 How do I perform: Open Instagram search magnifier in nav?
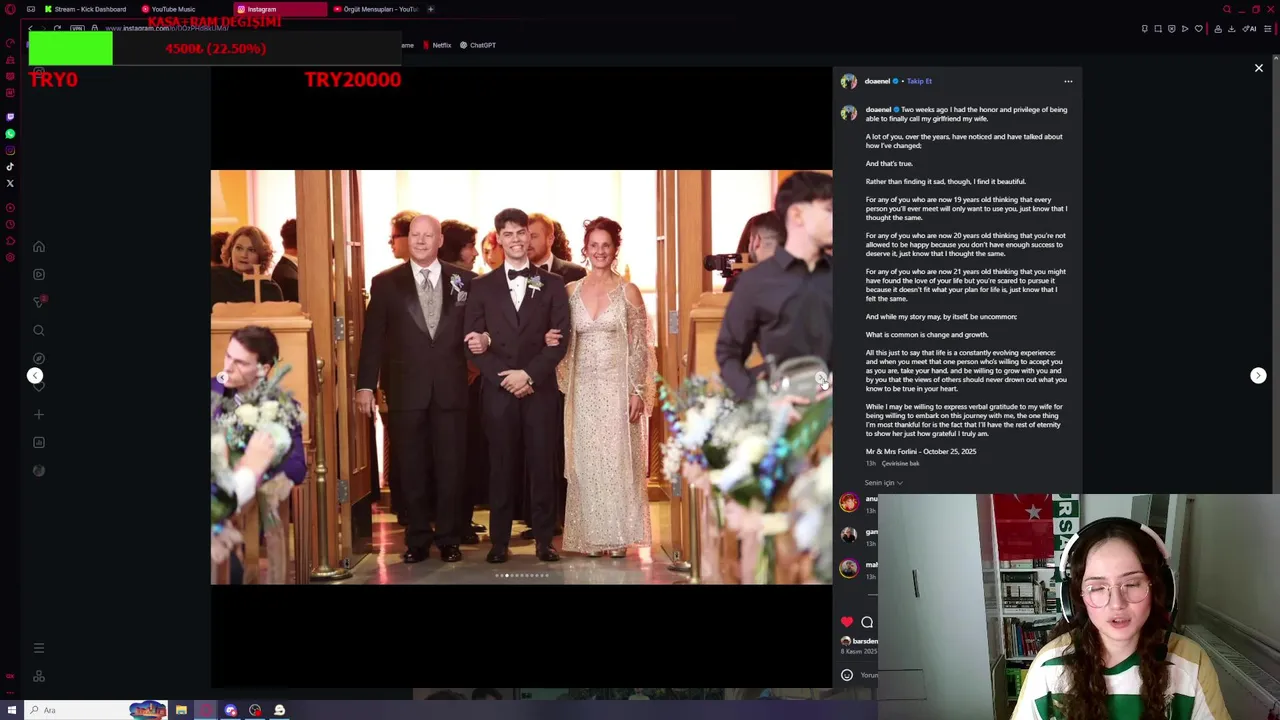(x=39, y=330)
